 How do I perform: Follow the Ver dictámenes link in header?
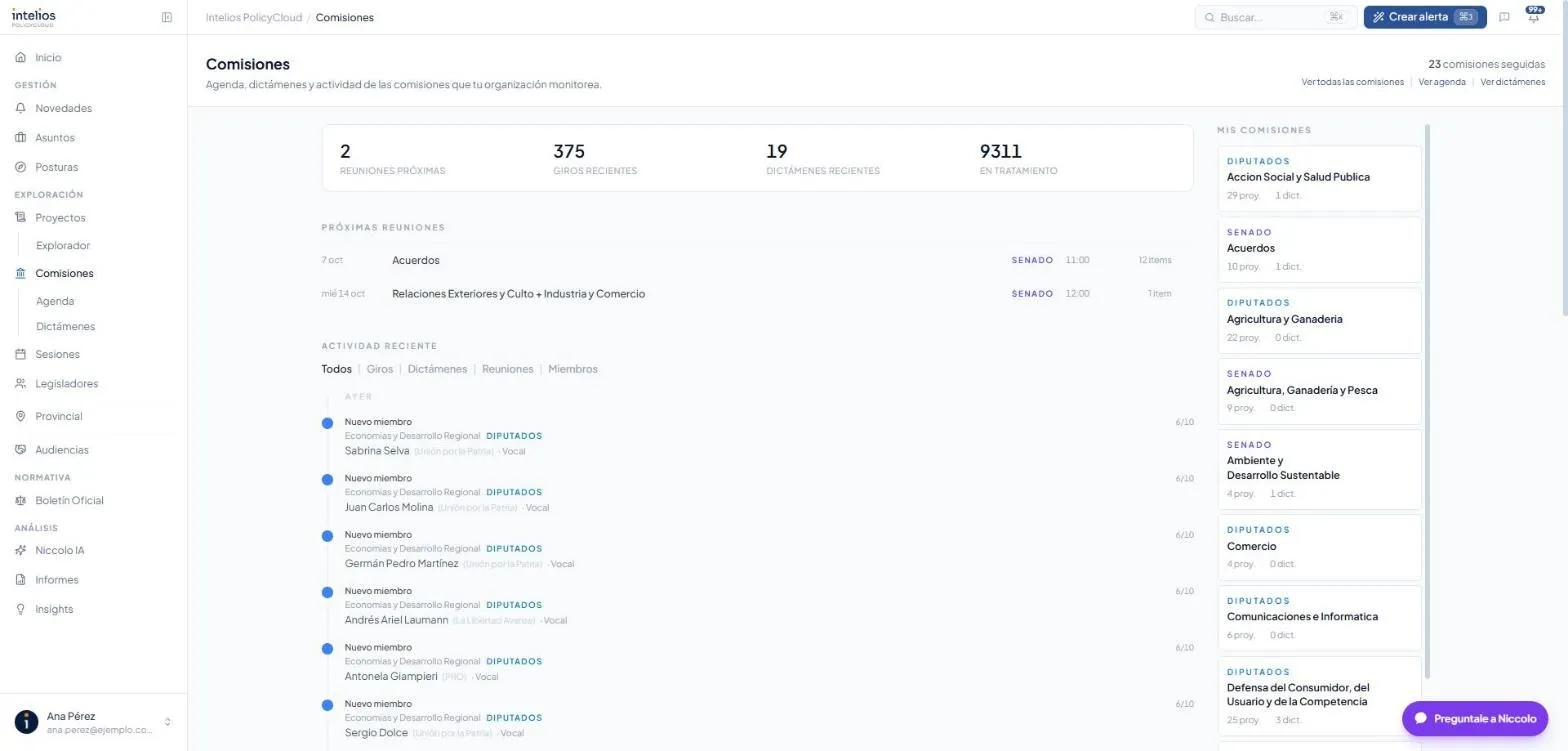coord(1513,82)
